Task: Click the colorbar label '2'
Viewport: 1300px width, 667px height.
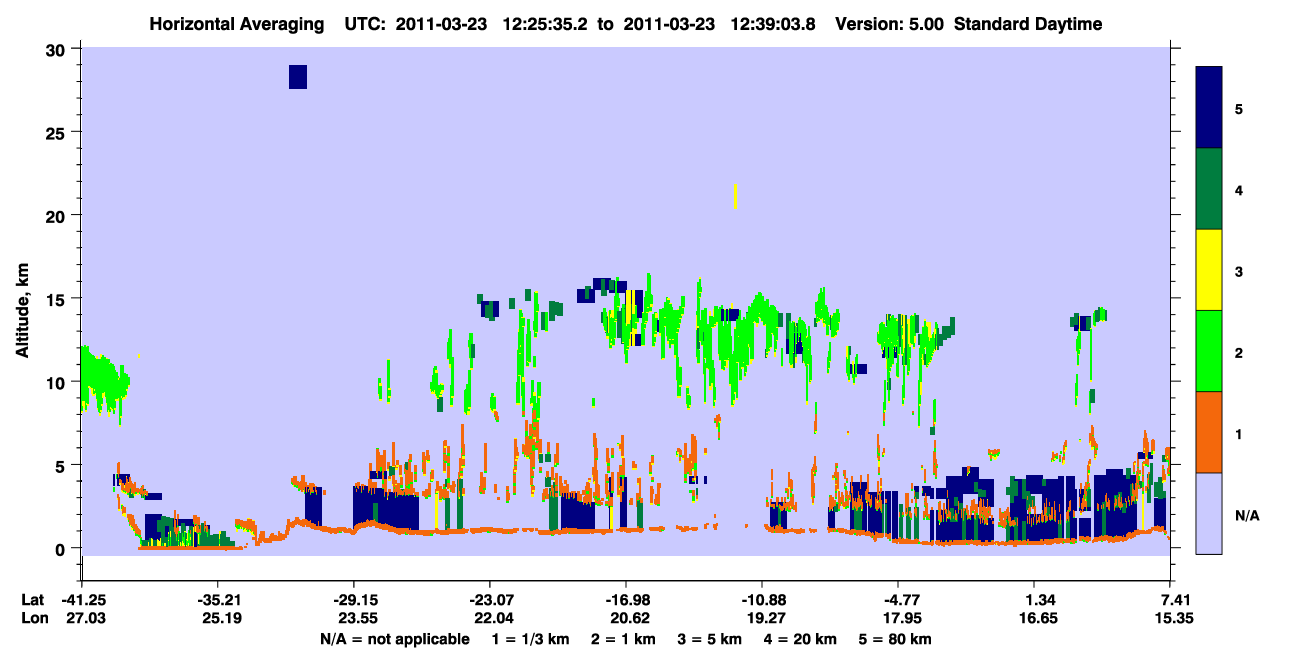Action: pos(1239,352)
